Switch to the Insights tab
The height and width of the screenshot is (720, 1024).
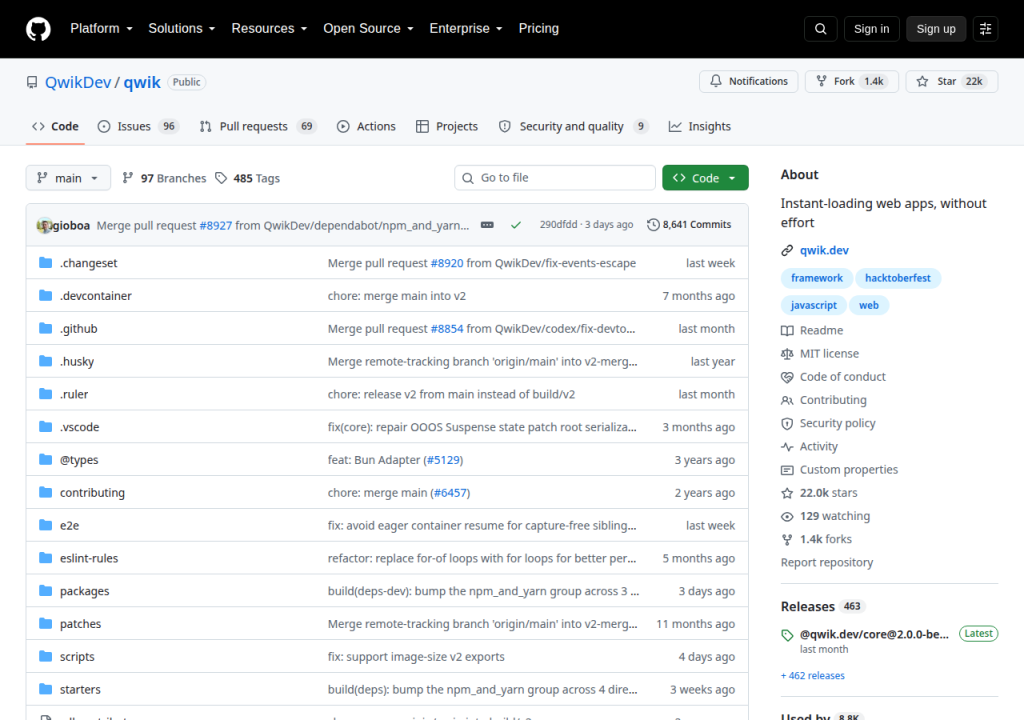(699, 126)
